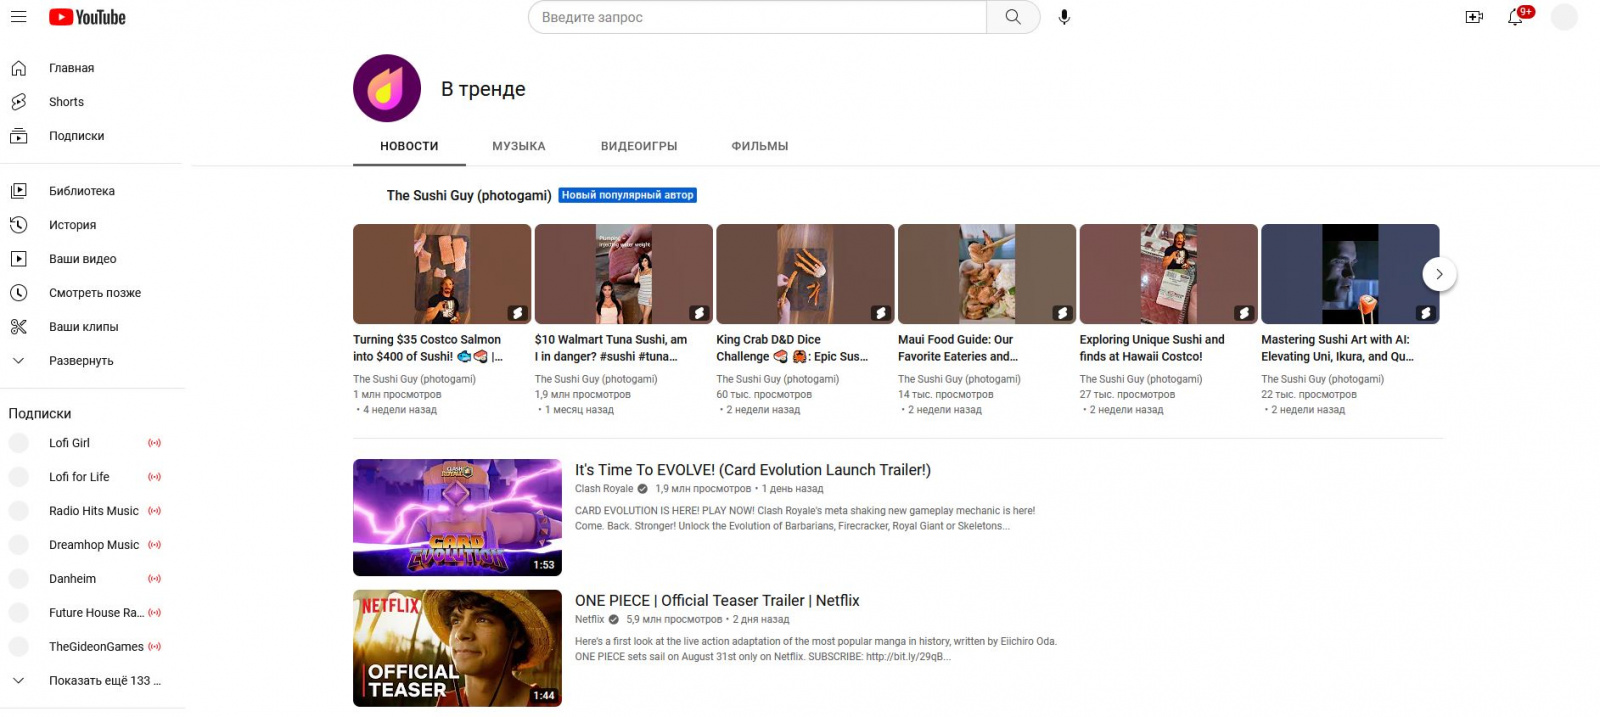Open Maui Food Guide title link
This screenshot has height=717, width=1600.
pos(958,348)
